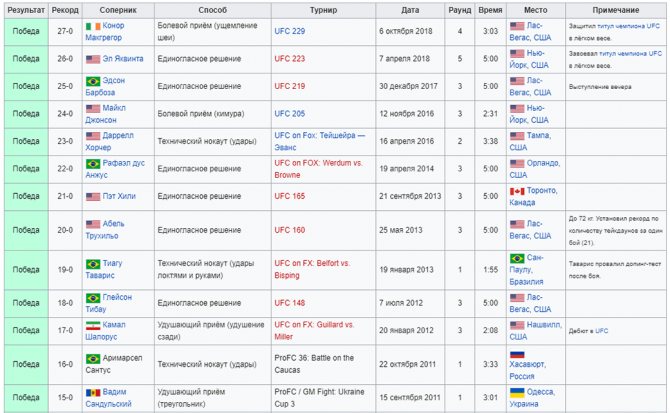Click the US flag beside Нашвилл, США

517,325
